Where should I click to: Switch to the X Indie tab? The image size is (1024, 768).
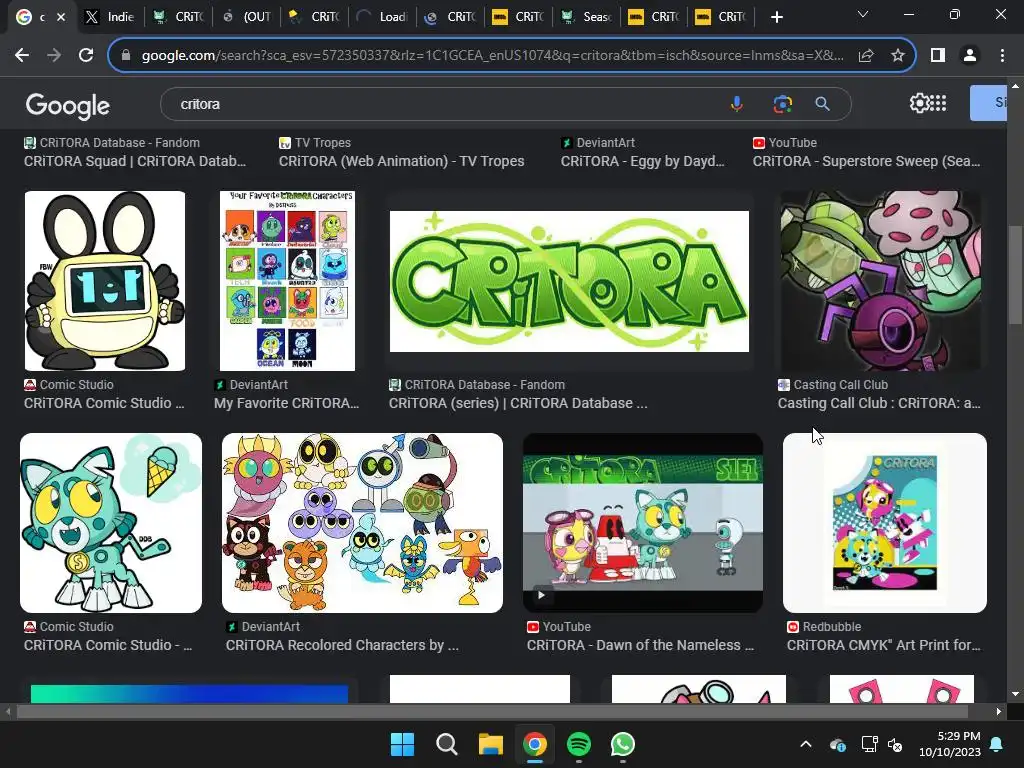[109, 17]
